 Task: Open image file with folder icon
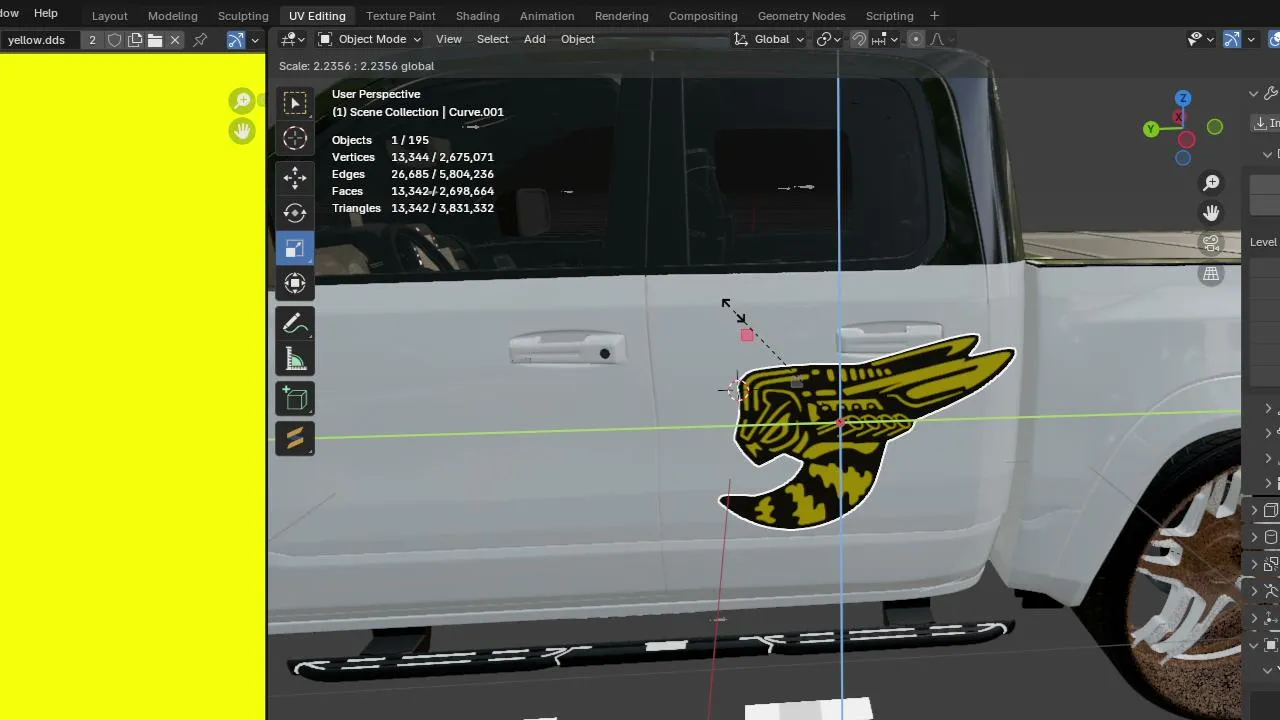[x=155, y=40]
